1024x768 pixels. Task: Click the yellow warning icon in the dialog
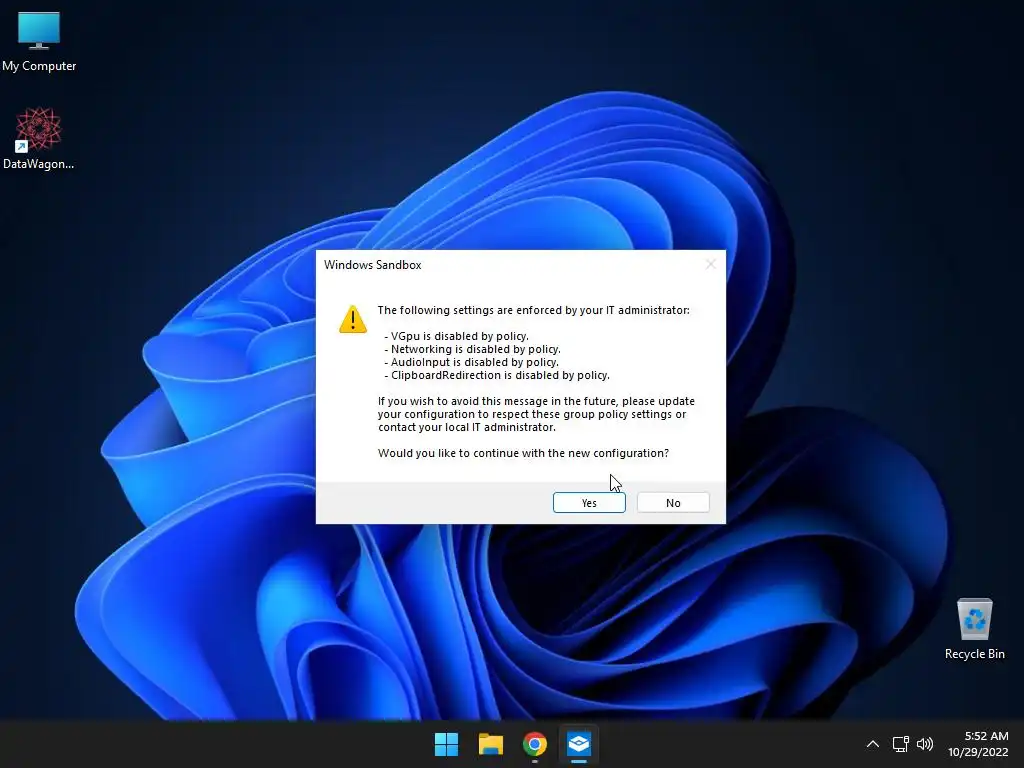coord(353,319)
